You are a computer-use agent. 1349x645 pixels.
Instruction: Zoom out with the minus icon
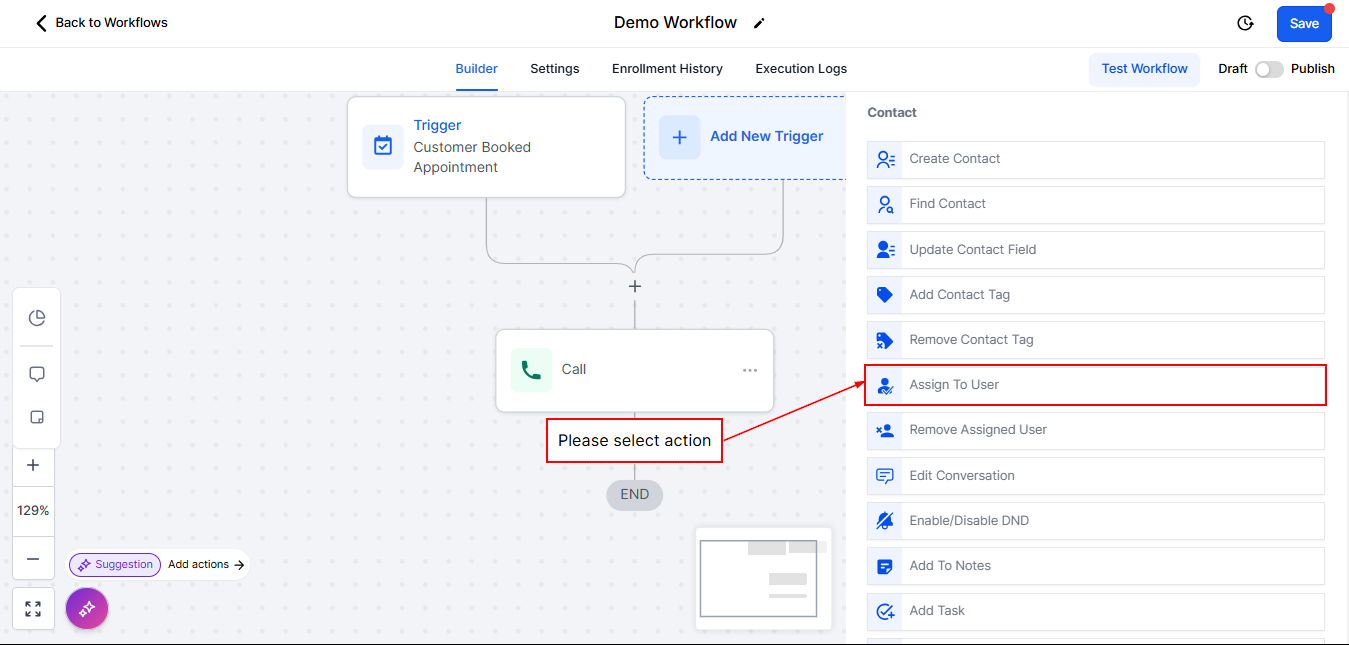[33, 559]
